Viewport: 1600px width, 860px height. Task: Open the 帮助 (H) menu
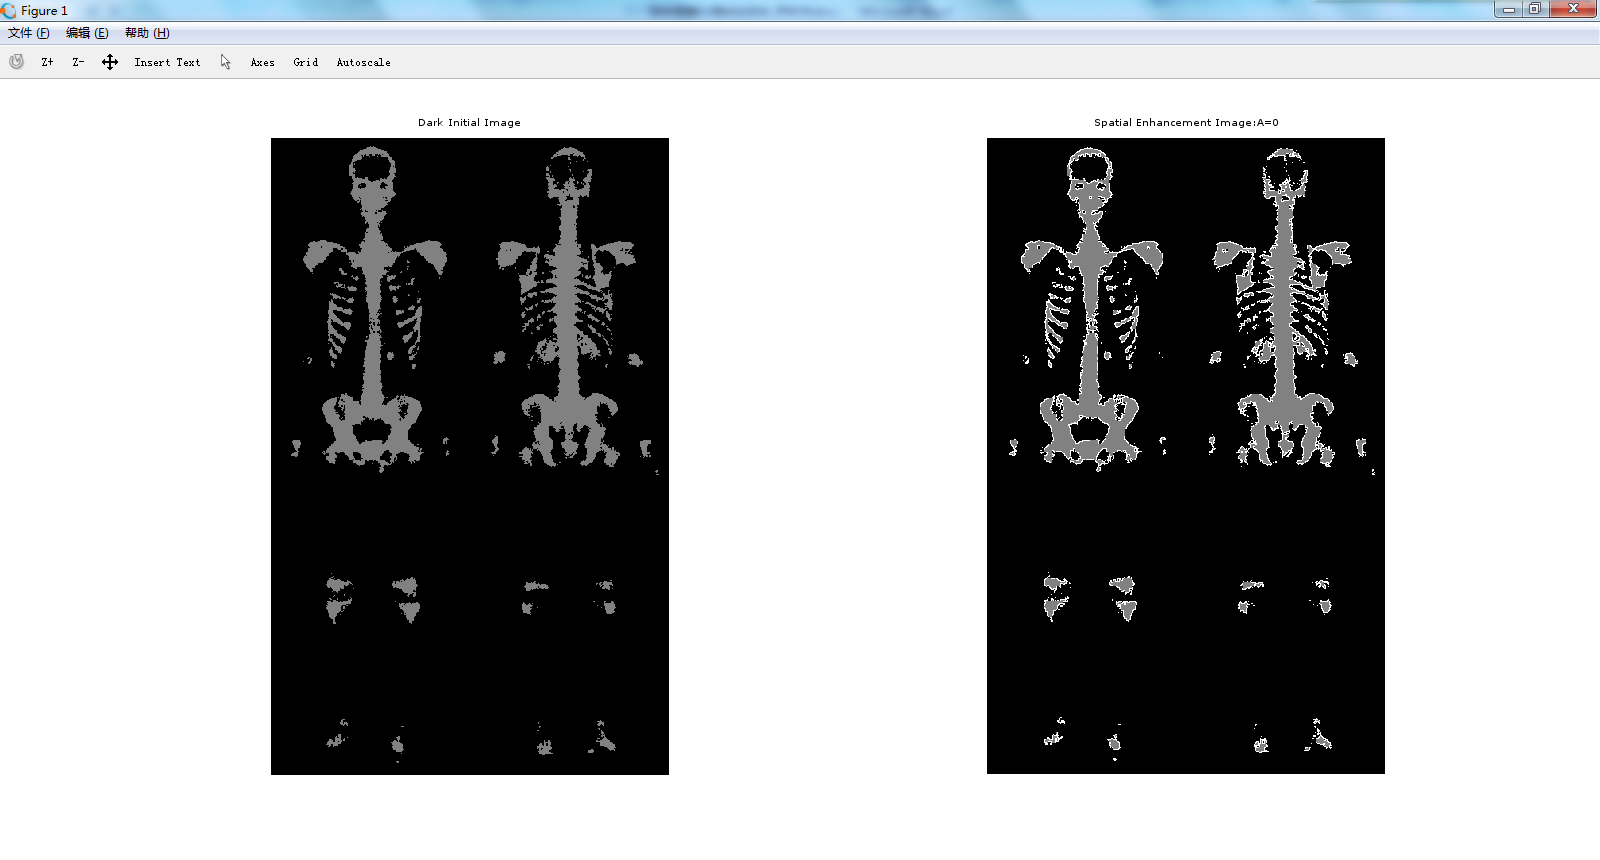[x=147, y=33]
